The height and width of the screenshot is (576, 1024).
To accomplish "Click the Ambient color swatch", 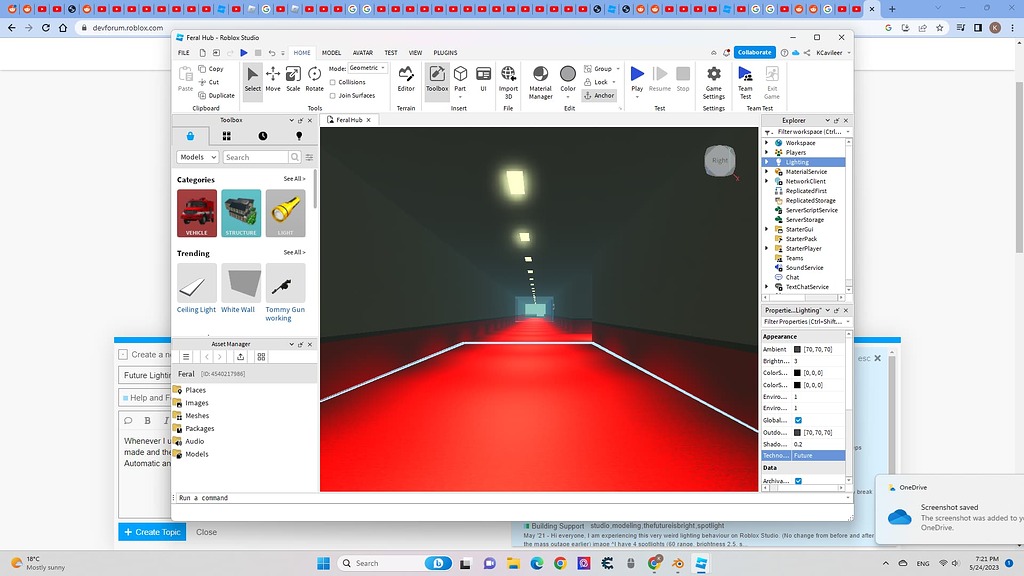I will point(799,349).
